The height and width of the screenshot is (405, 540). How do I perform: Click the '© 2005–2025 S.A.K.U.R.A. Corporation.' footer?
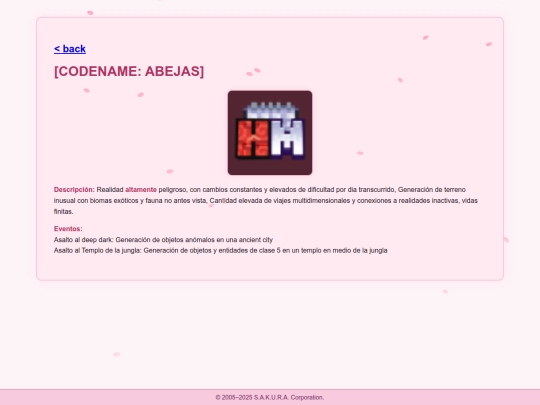pyautogui.click(x=270, y=397)
